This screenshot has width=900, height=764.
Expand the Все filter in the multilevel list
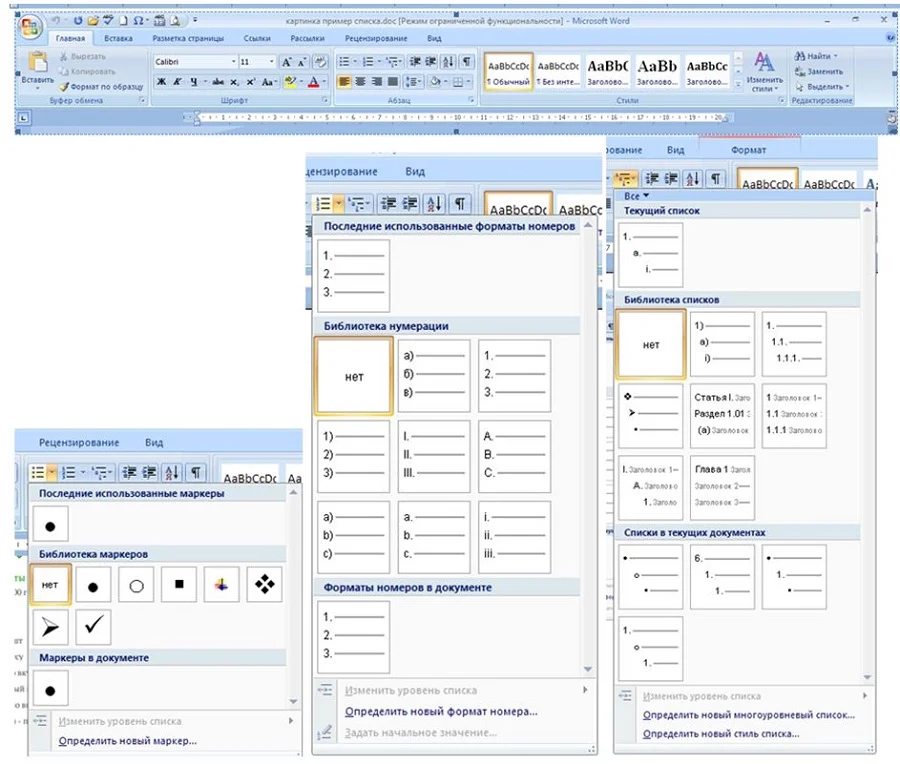coord(637,196)
